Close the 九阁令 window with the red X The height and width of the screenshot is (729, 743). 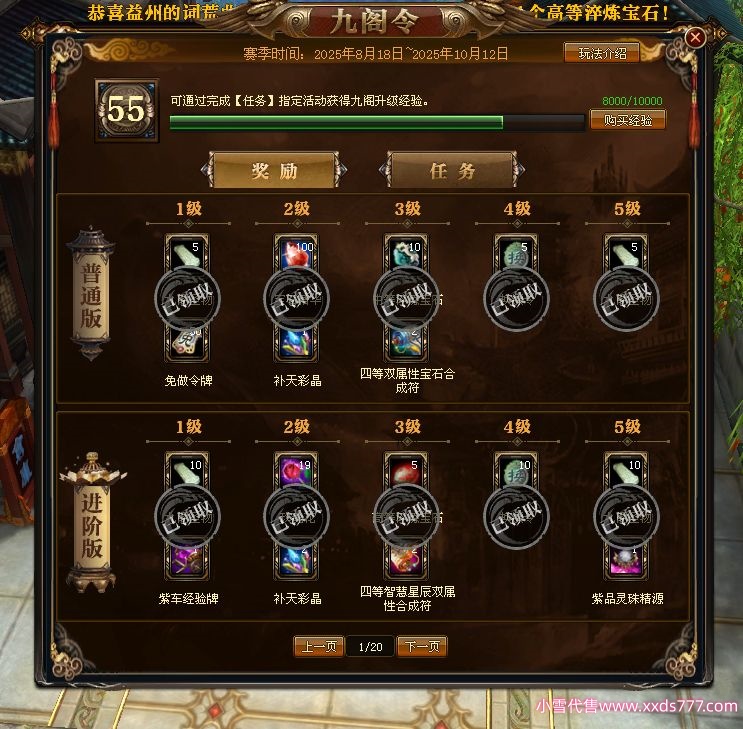[695, 37]
